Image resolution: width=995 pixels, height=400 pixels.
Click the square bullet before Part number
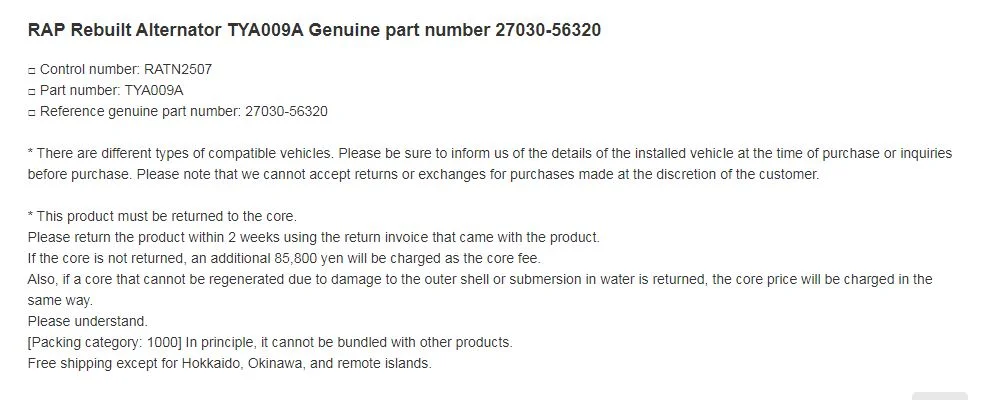click(x=32, y=91)
